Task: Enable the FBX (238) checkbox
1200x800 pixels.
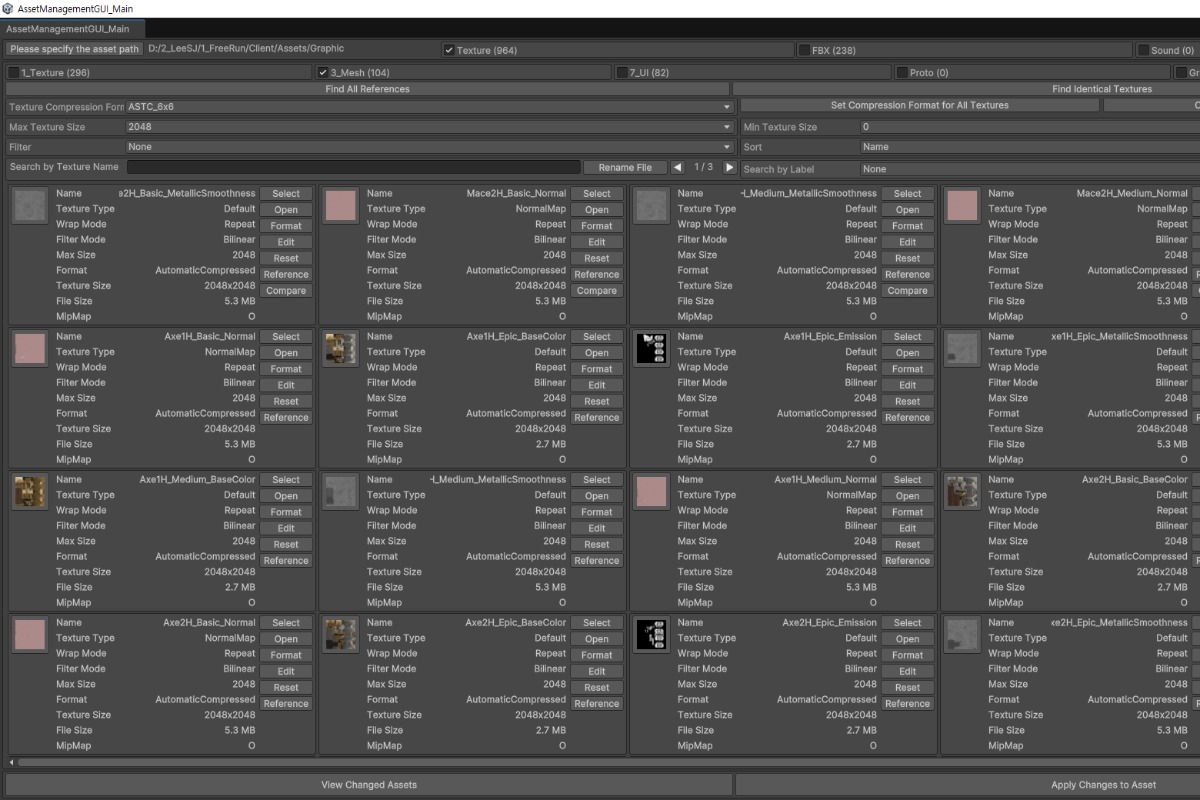Action: [x=803, y=49]
